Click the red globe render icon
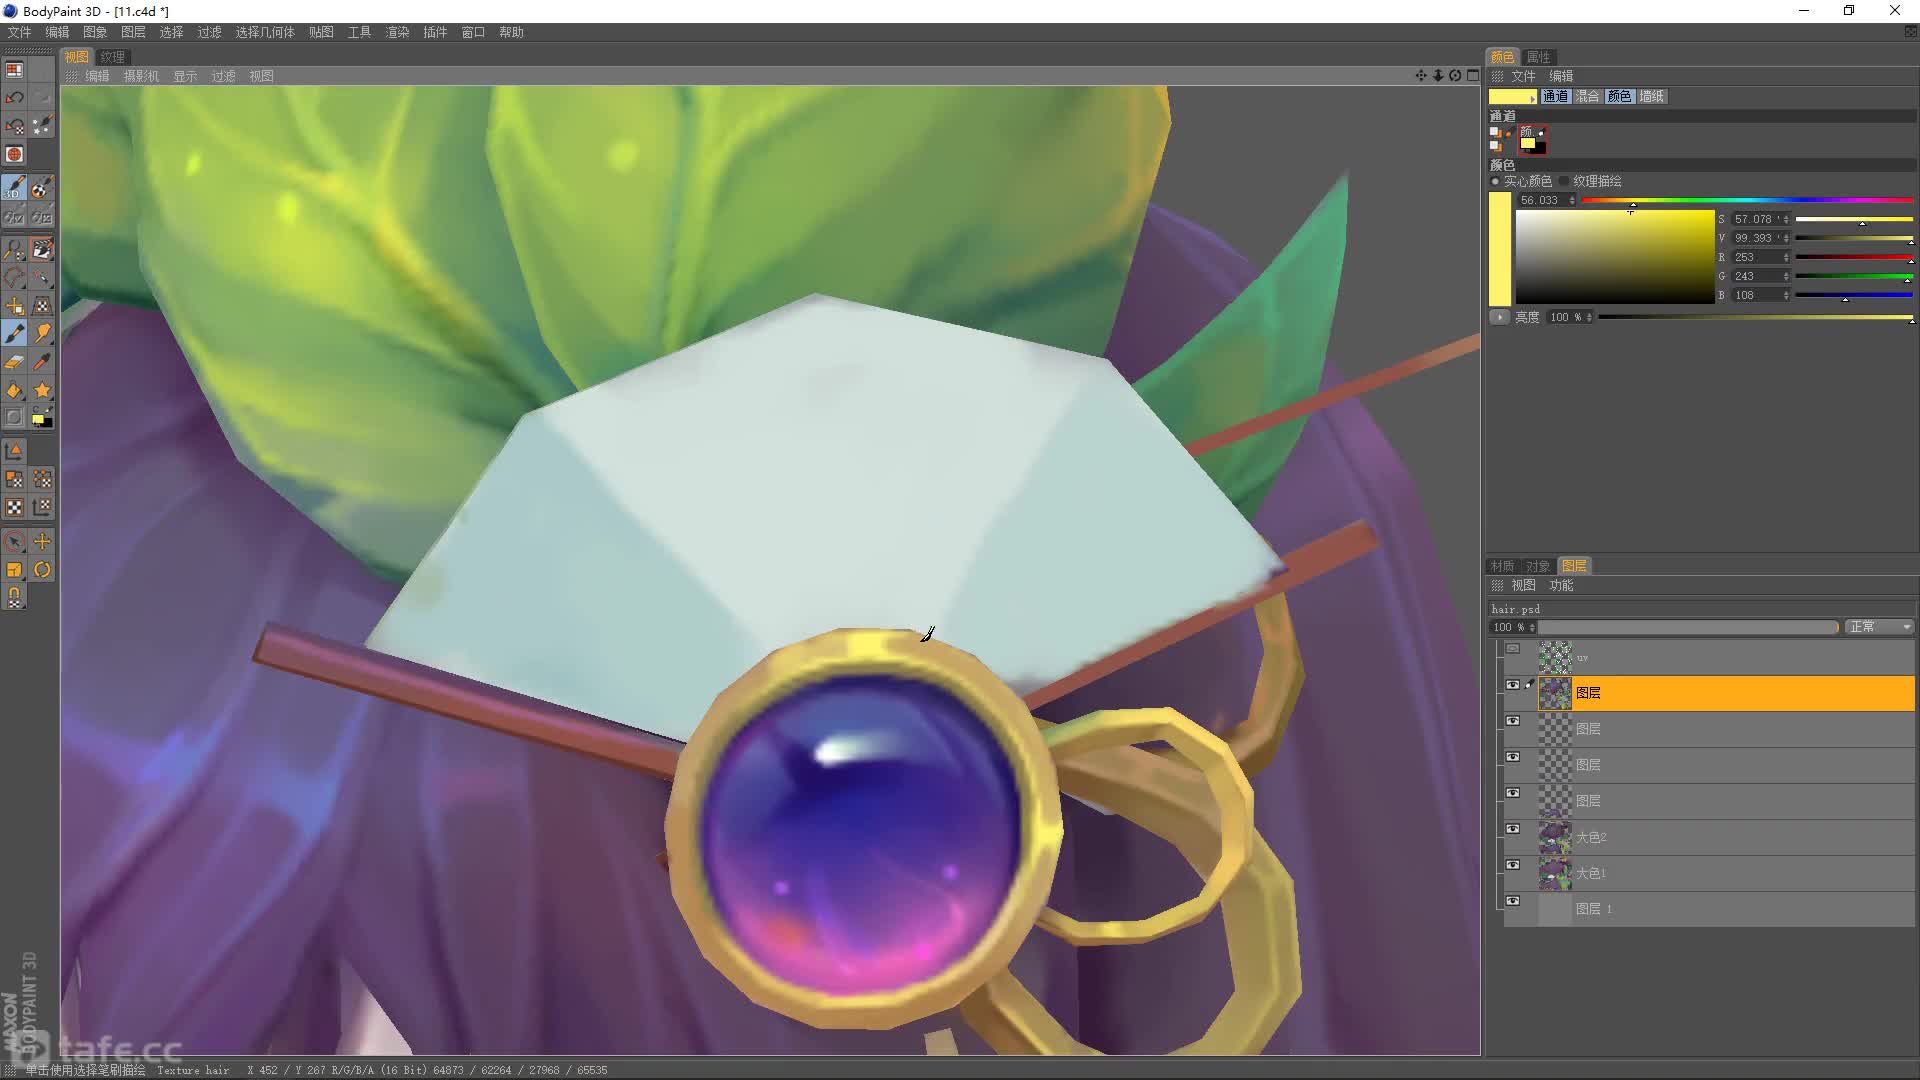The width and height of the screenshot is (1920, 1080). pos(14,154)
